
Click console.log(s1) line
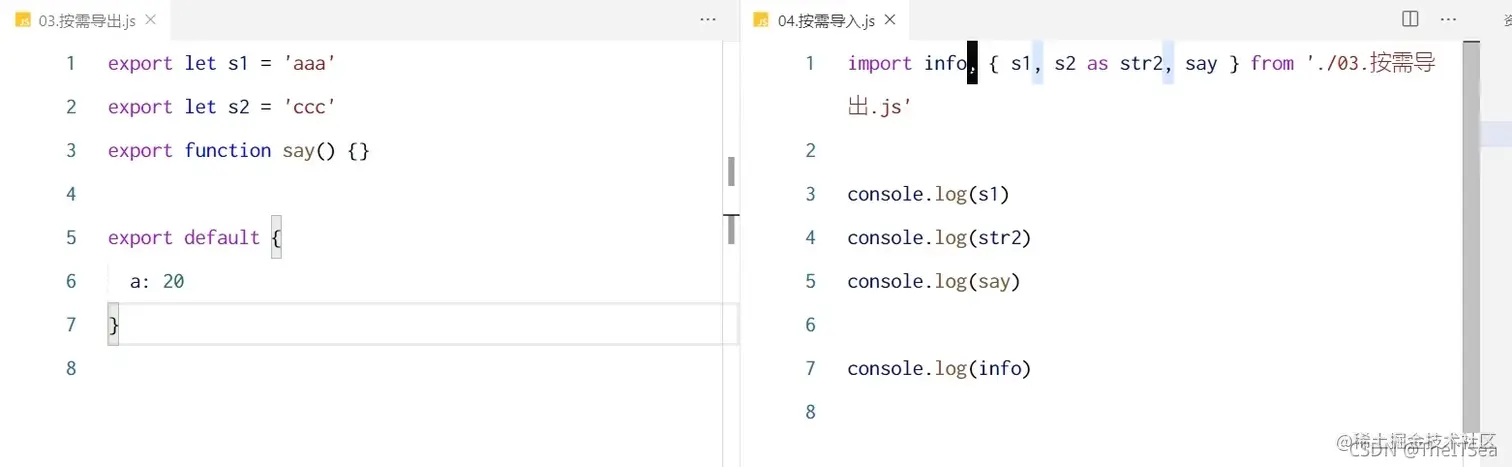[928, 194]
